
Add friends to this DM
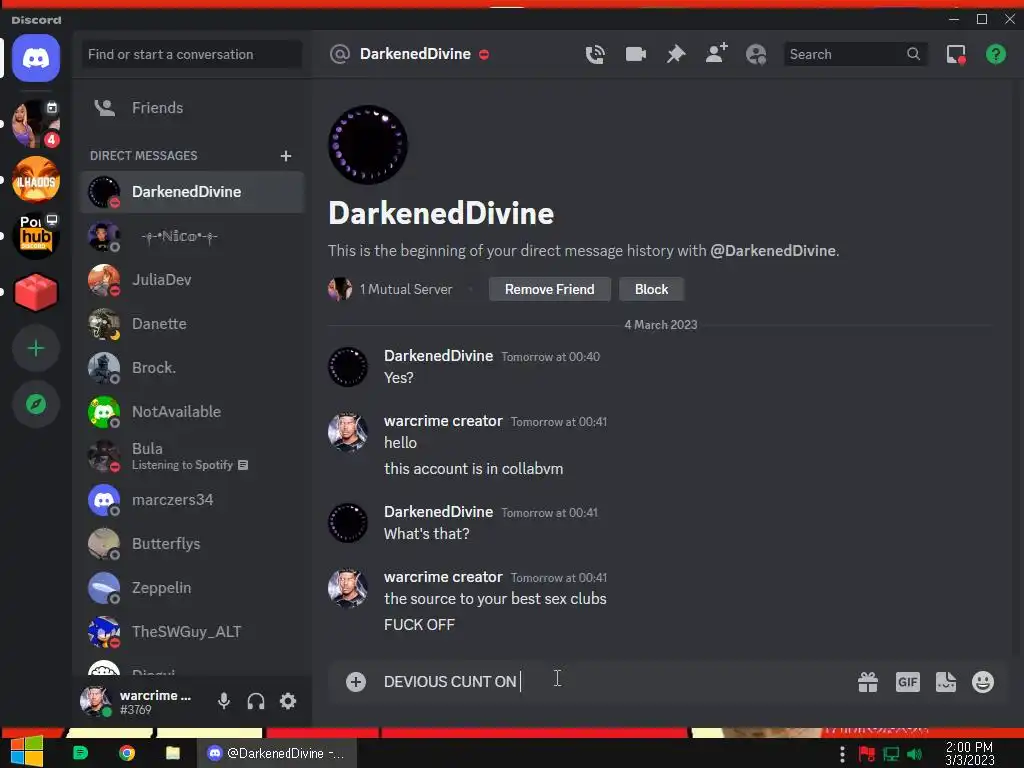[x=716, y=54]
